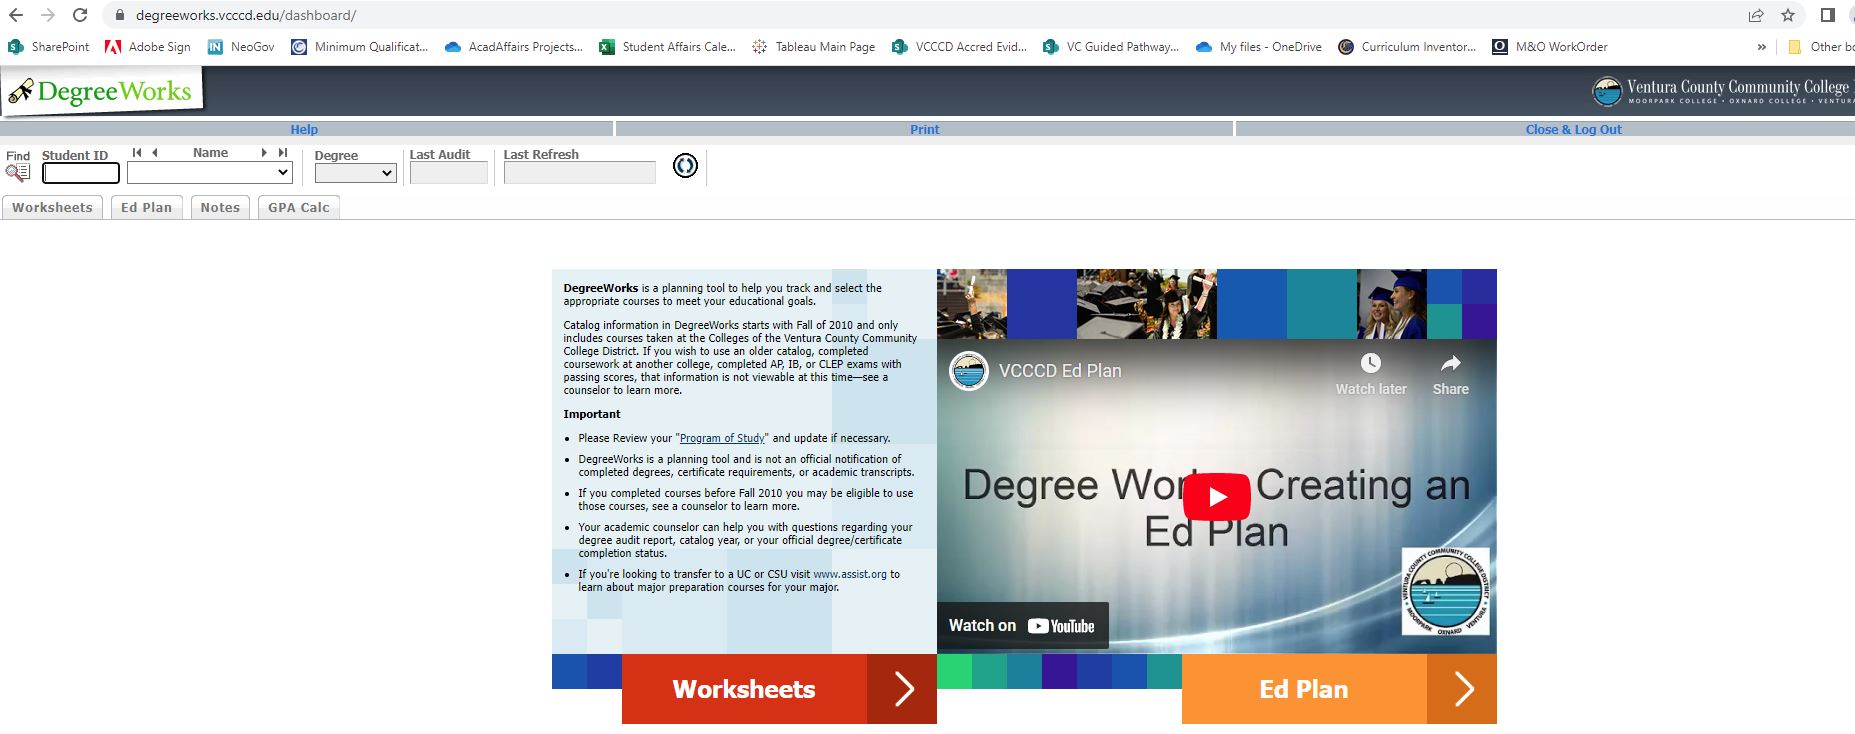The image size is (1855, 734).
Task: Expand hidden bookmarks chevron
Action: pos(1761,47)
